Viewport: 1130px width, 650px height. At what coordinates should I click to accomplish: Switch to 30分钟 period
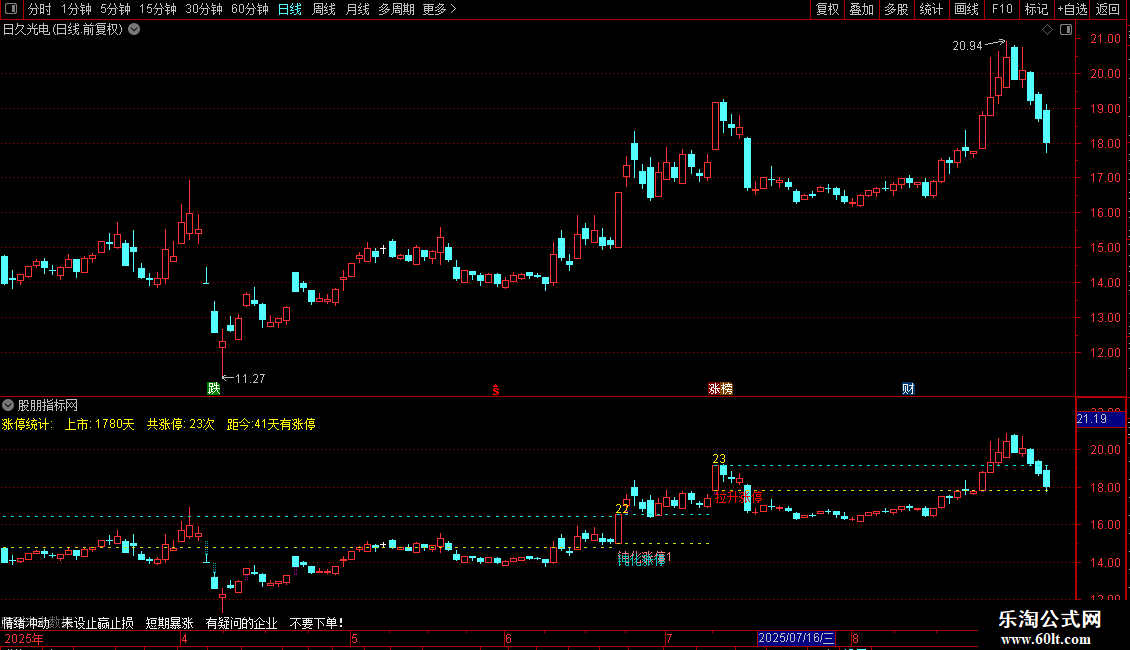coord(204,9)
